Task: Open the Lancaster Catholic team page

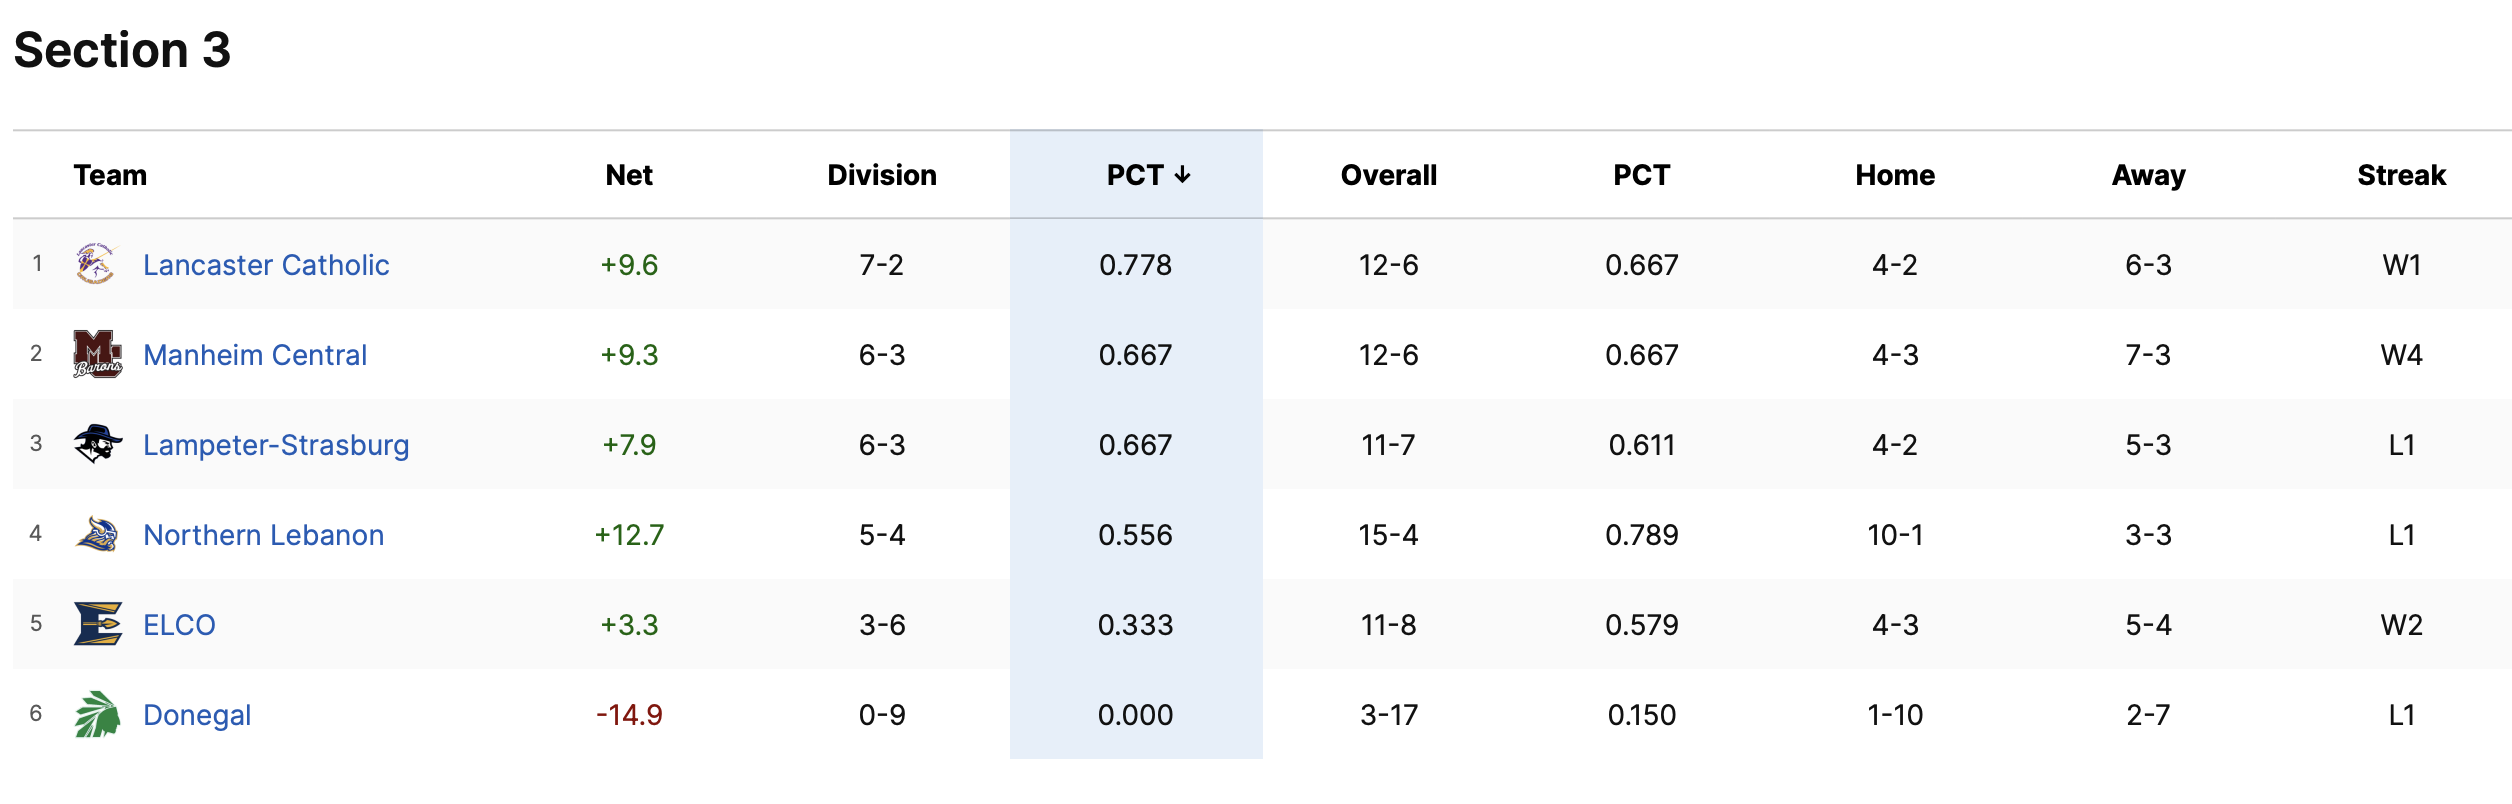Action: point(266,265)
